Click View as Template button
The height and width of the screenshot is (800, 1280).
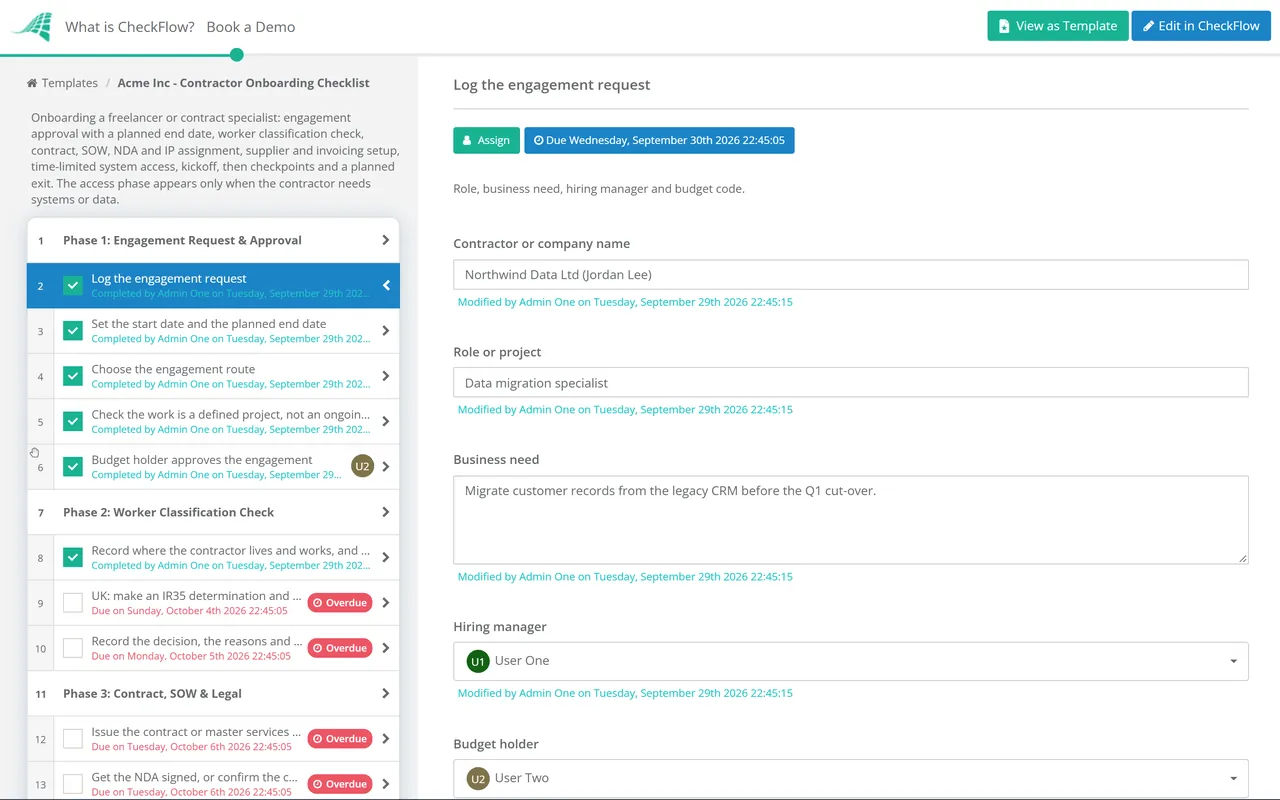click(x=1058, y=26)
